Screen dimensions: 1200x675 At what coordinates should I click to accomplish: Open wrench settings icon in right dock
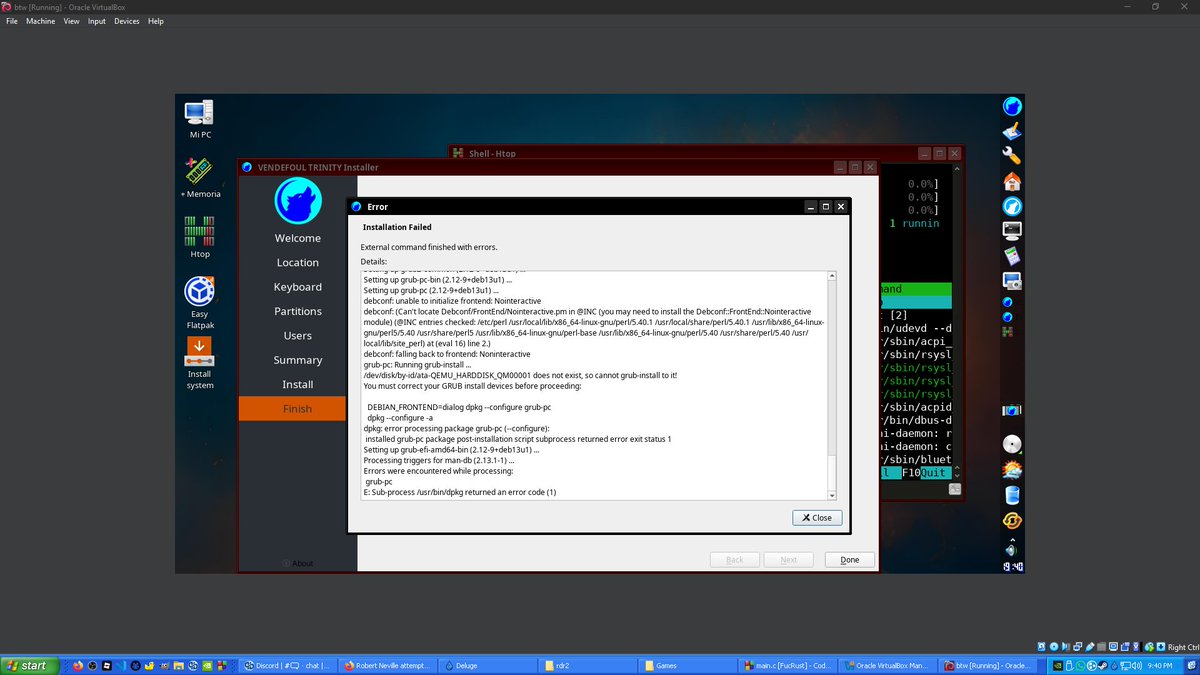[x=1012, y=156]
